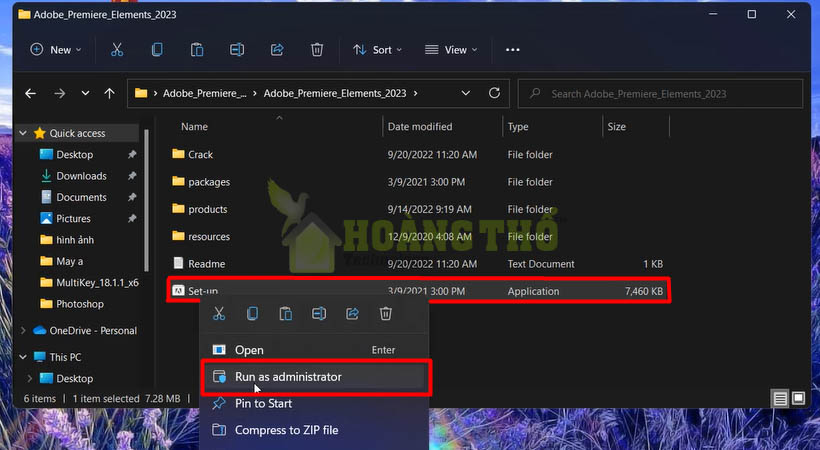The width and height of the screenshot is (820, 450).
Task: Select Downloads in Quick access
Action: (81, 176)
